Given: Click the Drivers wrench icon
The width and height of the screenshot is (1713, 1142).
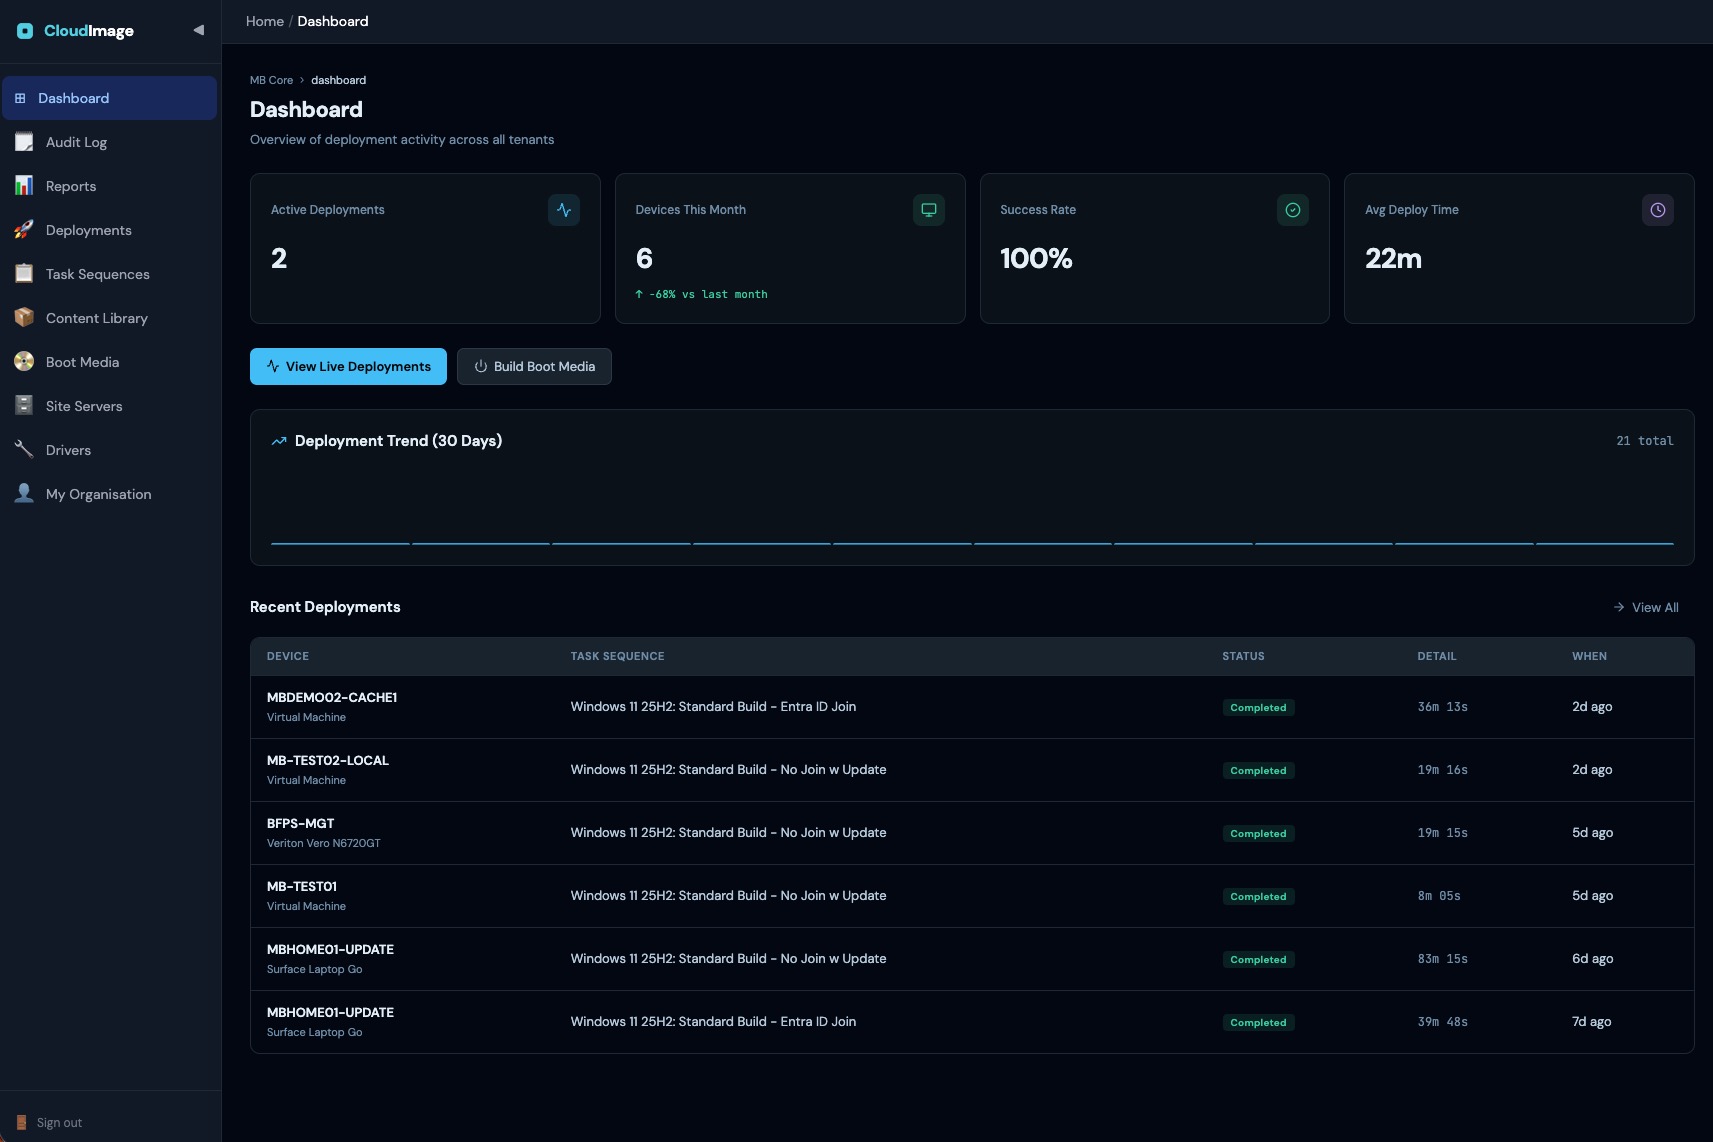Looking at the screenshot, I should click(x=24, y=450).
